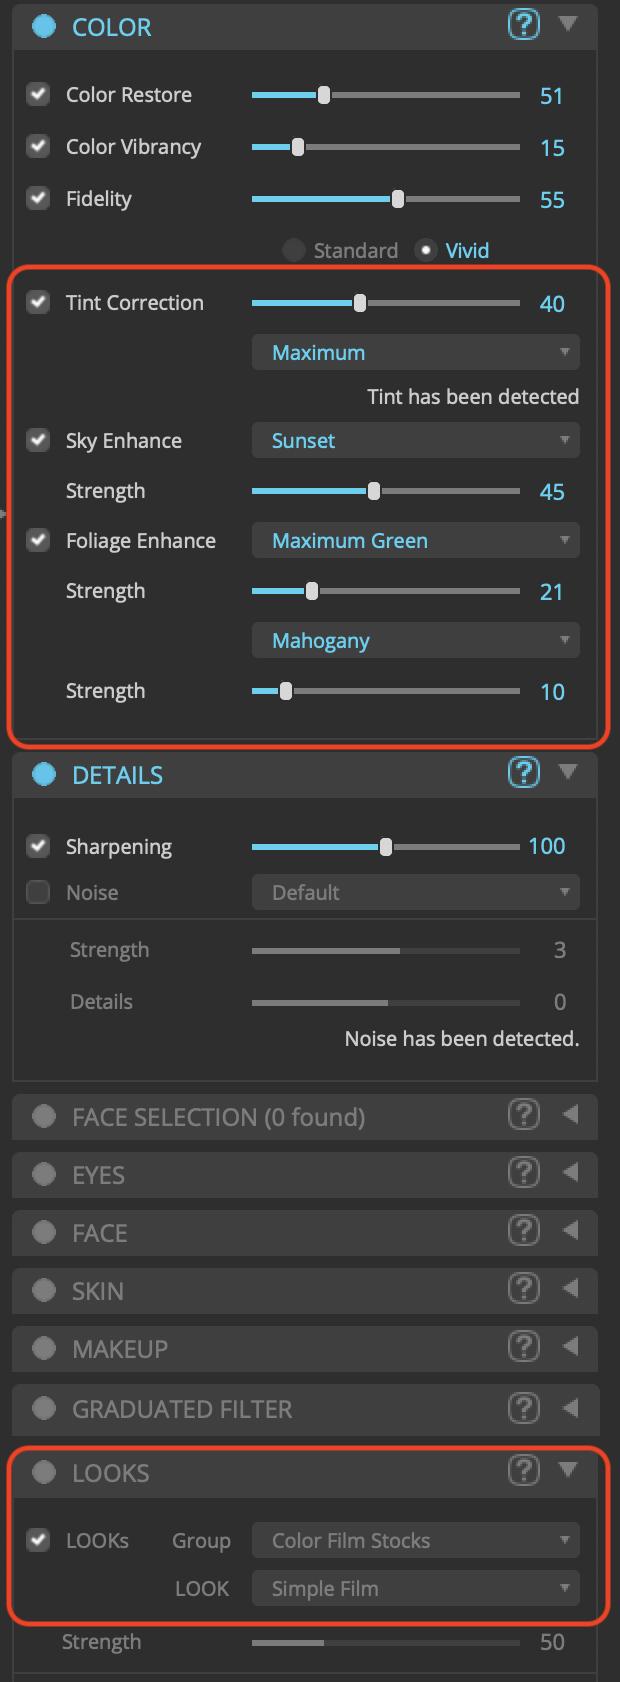Toggle the COLOR section power button
The width and height of the screenshot is (620, 1682).
[44, 26]
